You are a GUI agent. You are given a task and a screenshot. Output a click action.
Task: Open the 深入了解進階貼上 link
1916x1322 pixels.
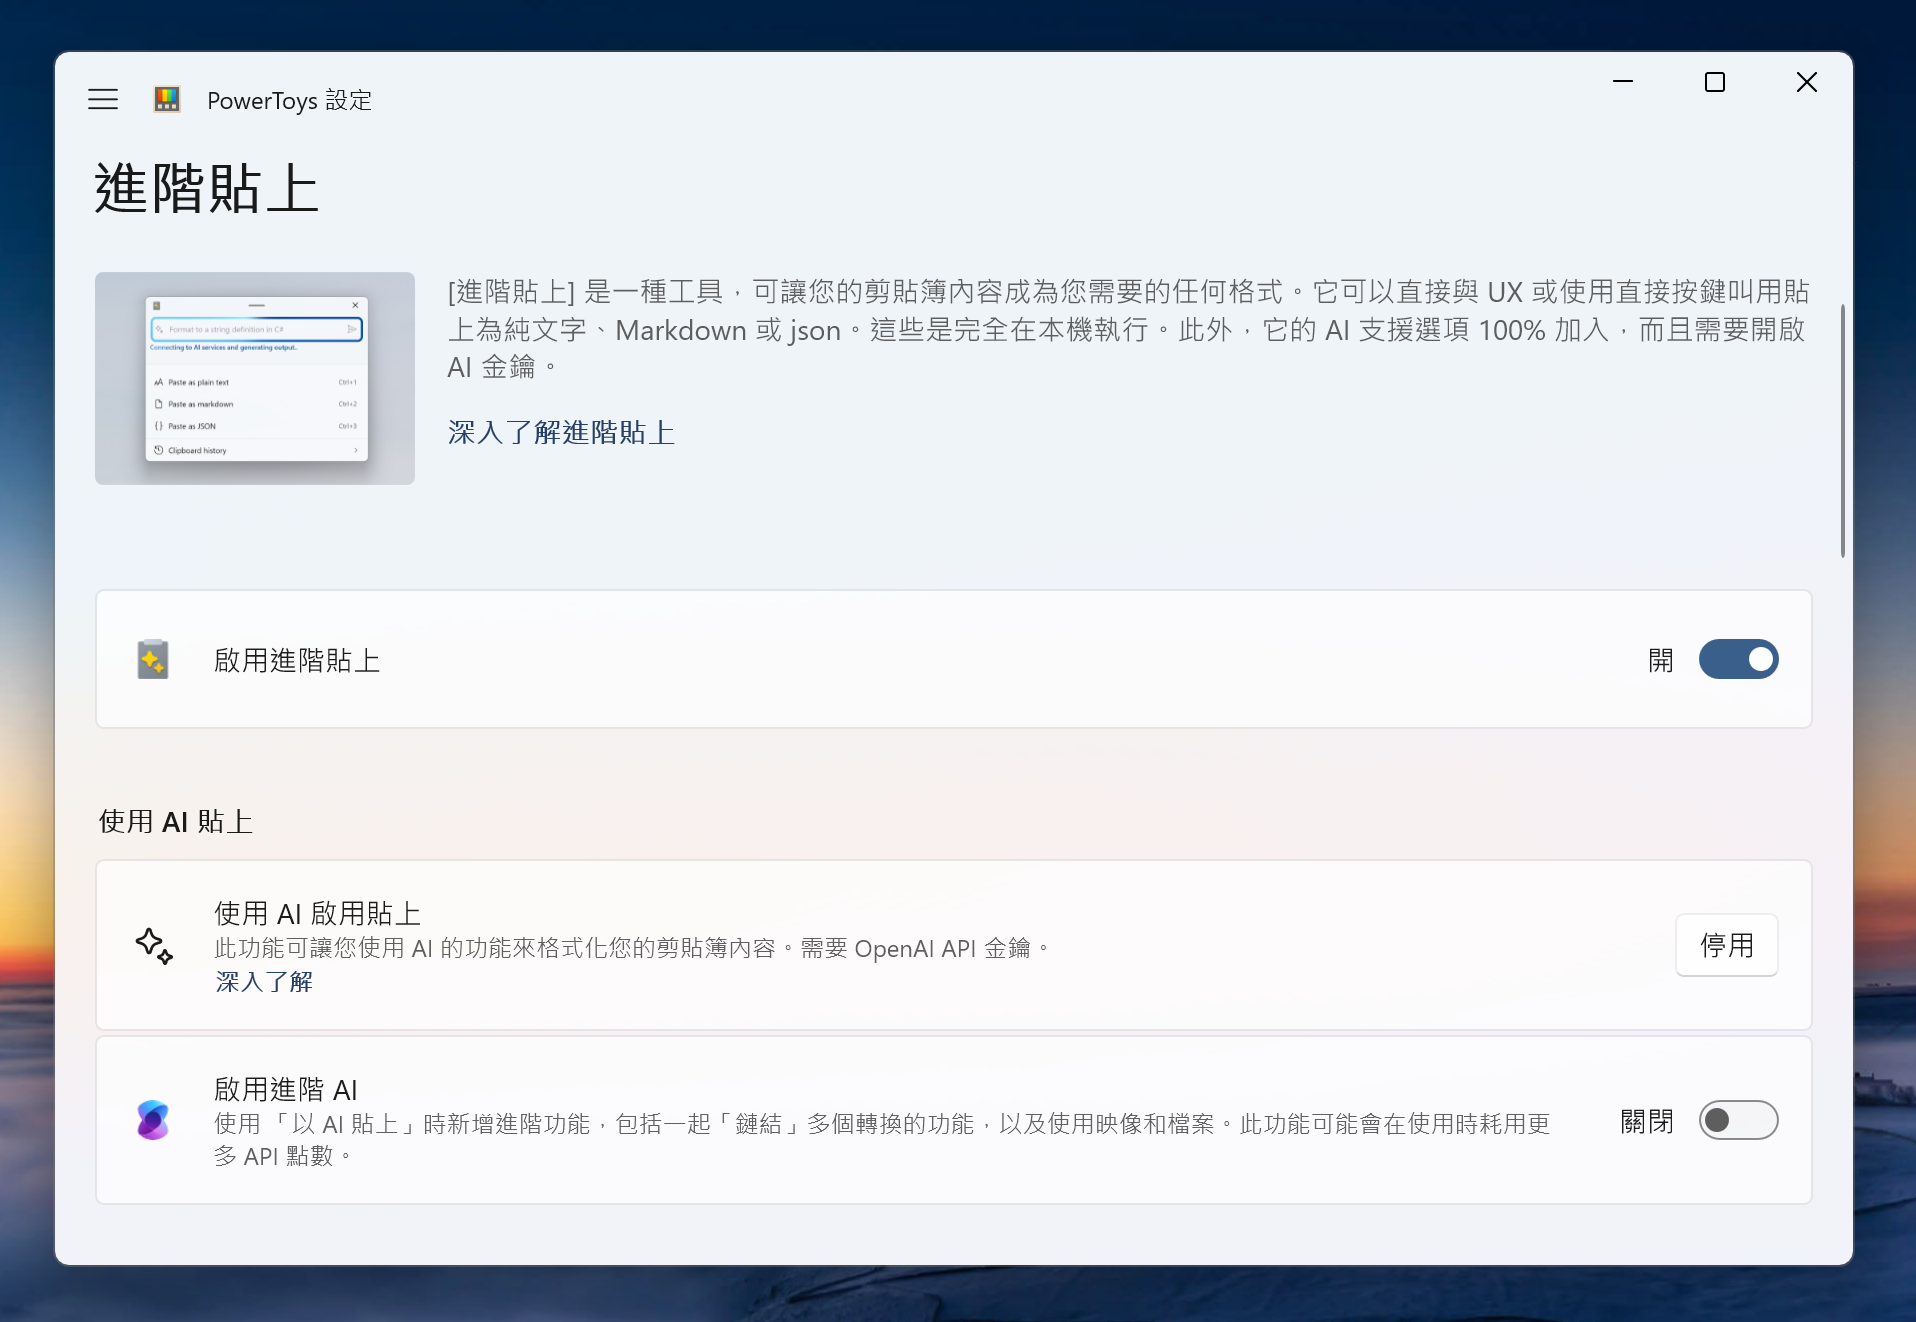pyautogui.click(x=561, y=432)
